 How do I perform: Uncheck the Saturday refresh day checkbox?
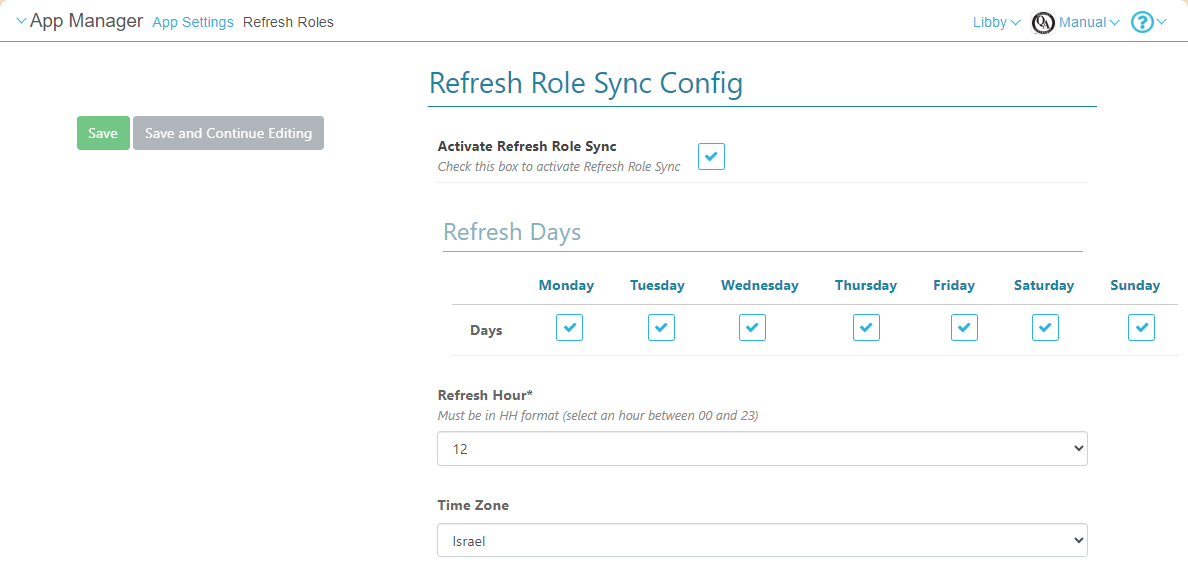click(1045, 328)
